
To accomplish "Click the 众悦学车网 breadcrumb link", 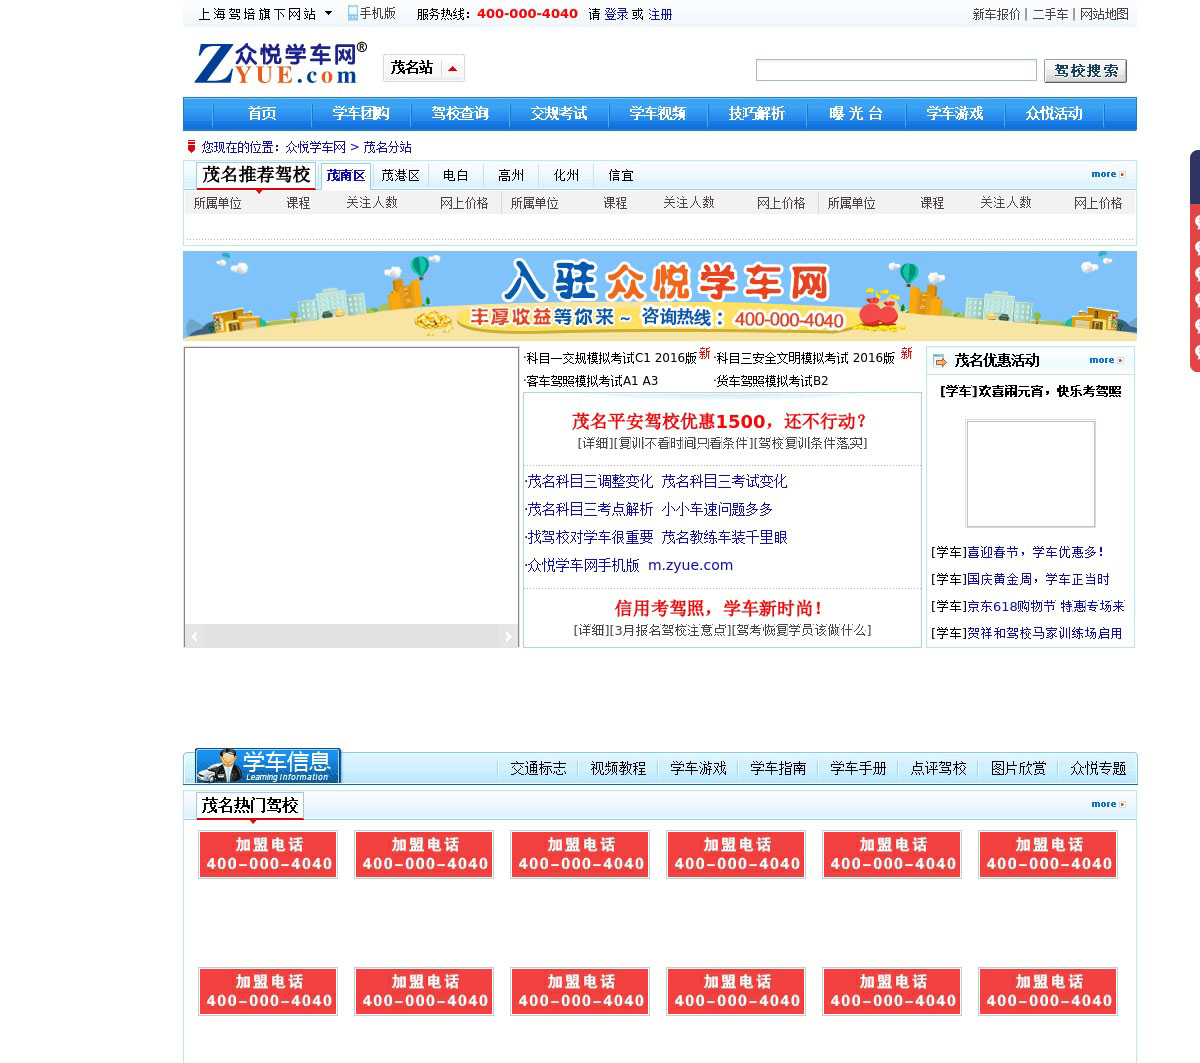I will (315, 147).
